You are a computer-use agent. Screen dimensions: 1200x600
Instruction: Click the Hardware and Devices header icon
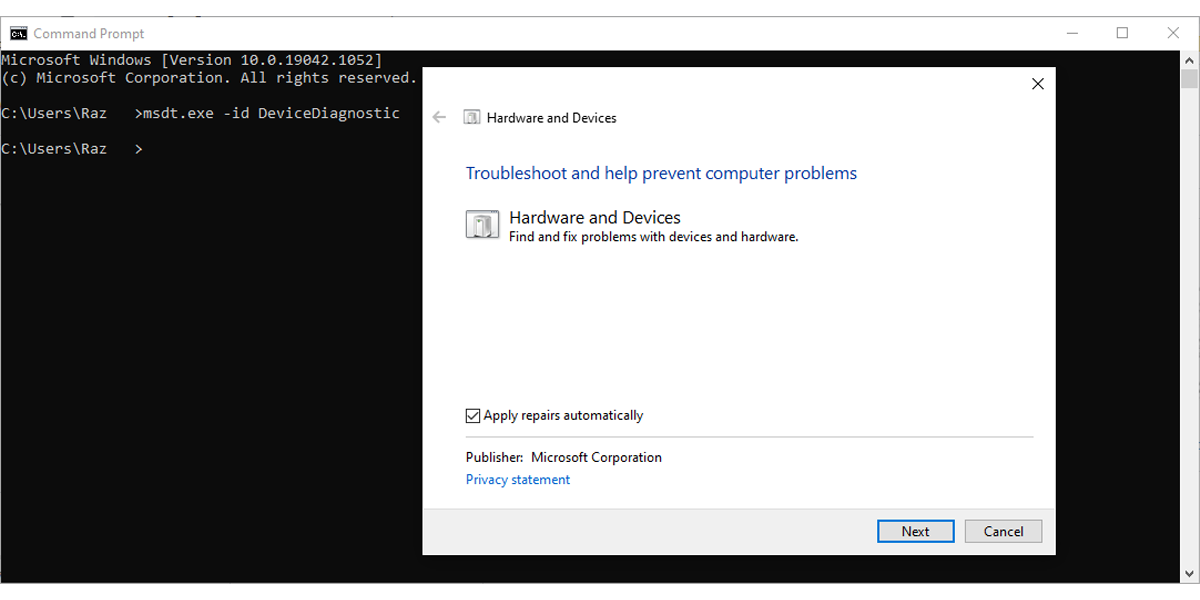(x=472, y=117)
